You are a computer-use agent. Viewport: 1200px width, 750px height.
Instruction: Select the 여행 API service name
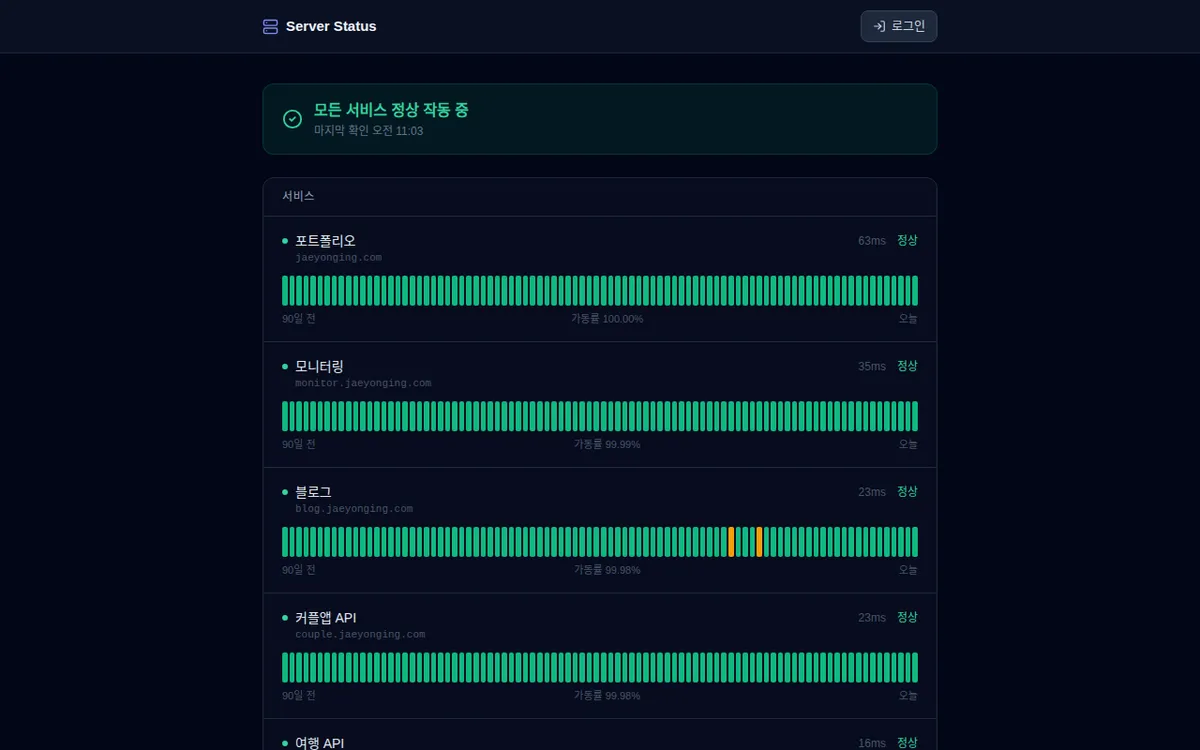[319, 743]
